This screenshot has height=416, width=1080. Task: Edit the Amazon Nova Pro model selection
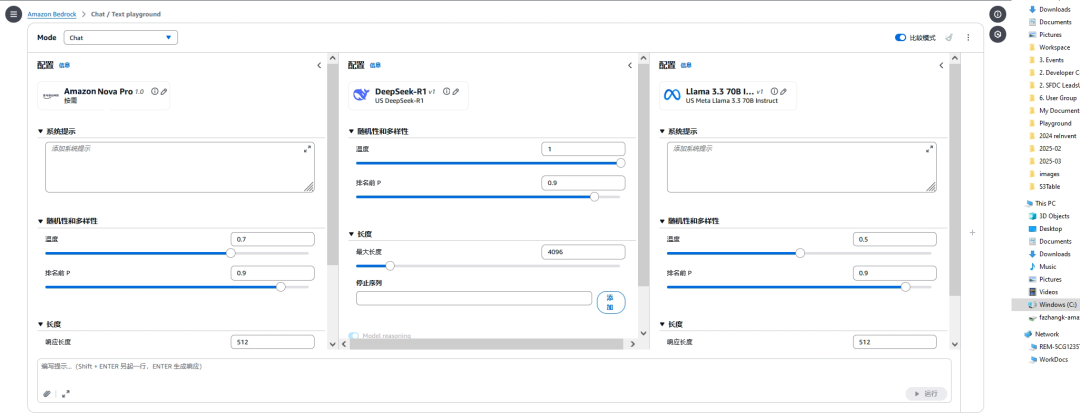(164, 91)
